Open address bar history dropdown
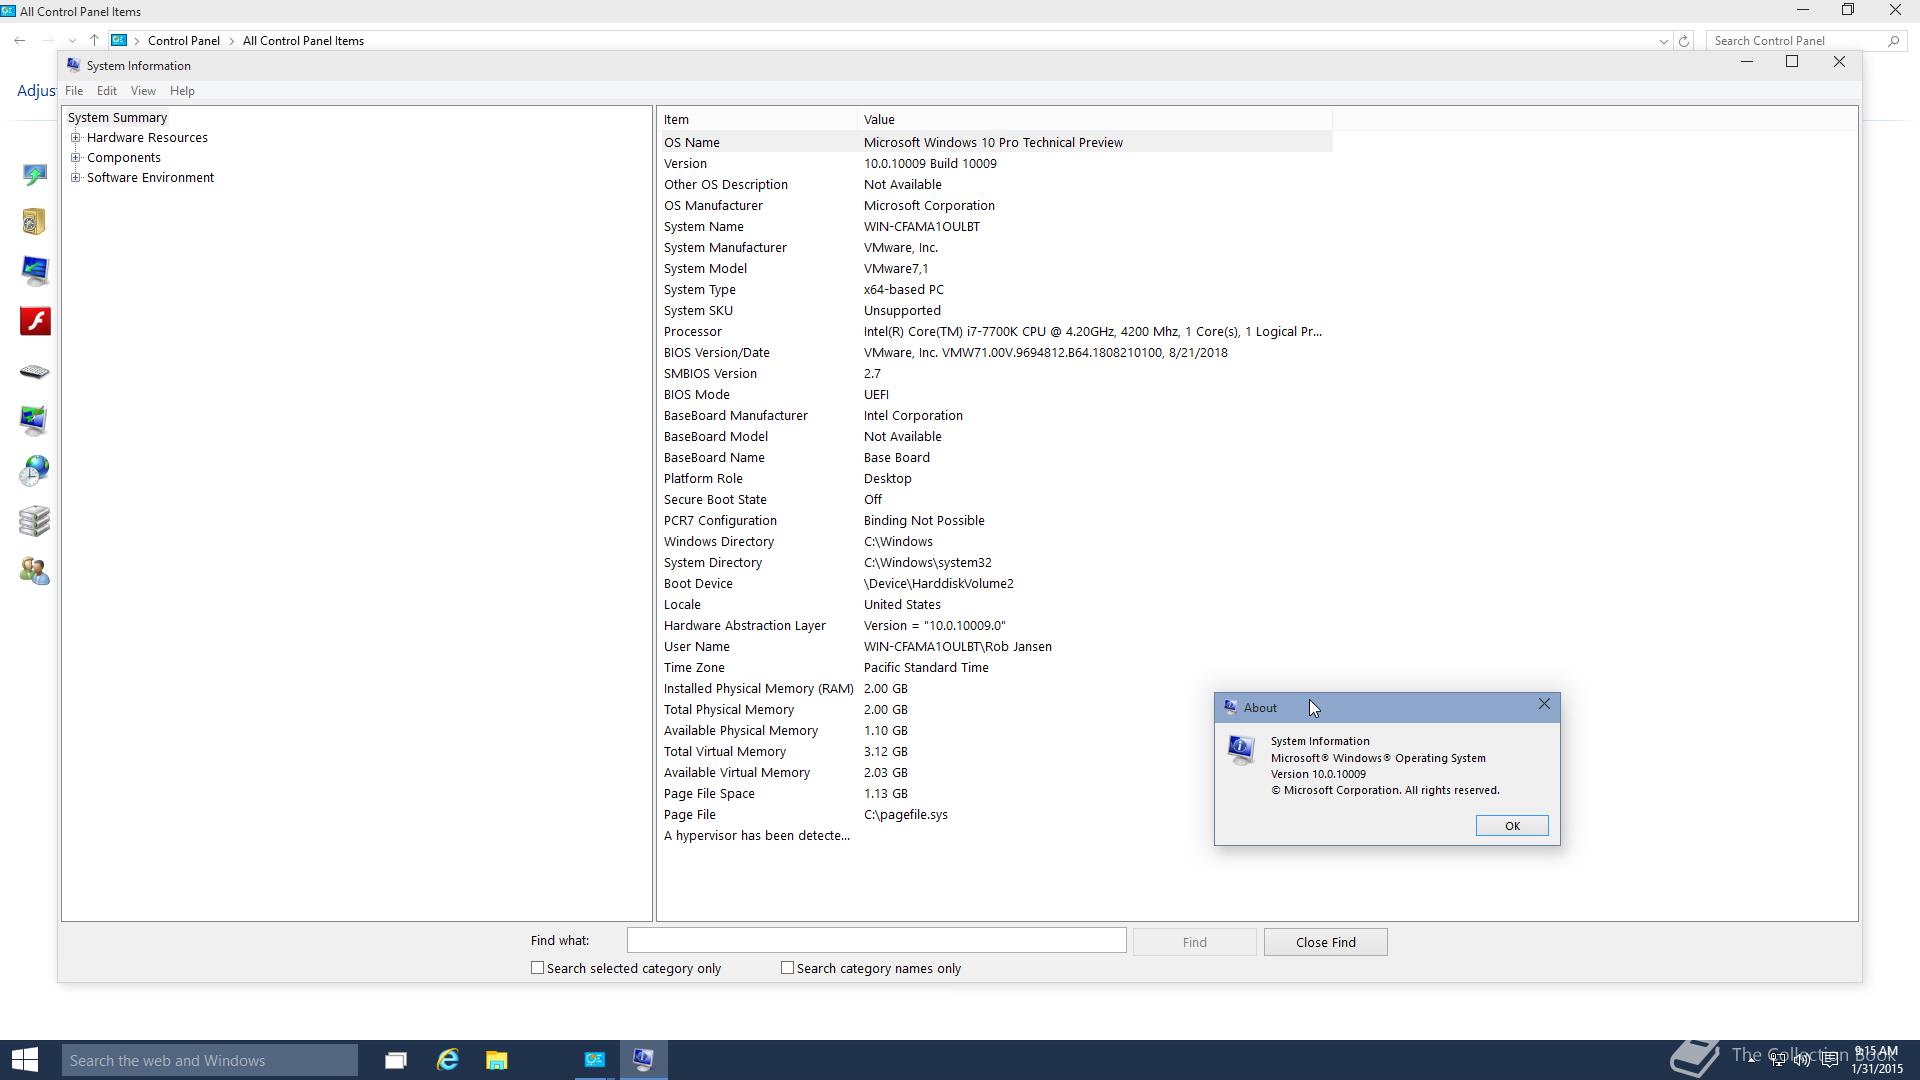1920x1080 pixels. [x=1663, y=41]
